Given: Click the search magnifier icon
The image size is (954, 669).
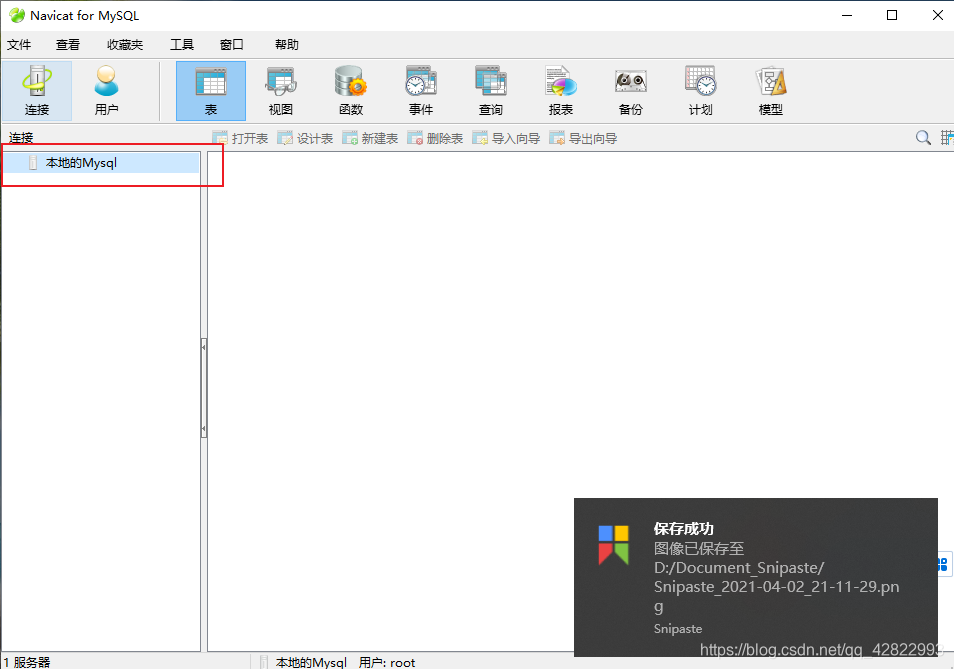Looking at the screenshot, I should (923, 138).
